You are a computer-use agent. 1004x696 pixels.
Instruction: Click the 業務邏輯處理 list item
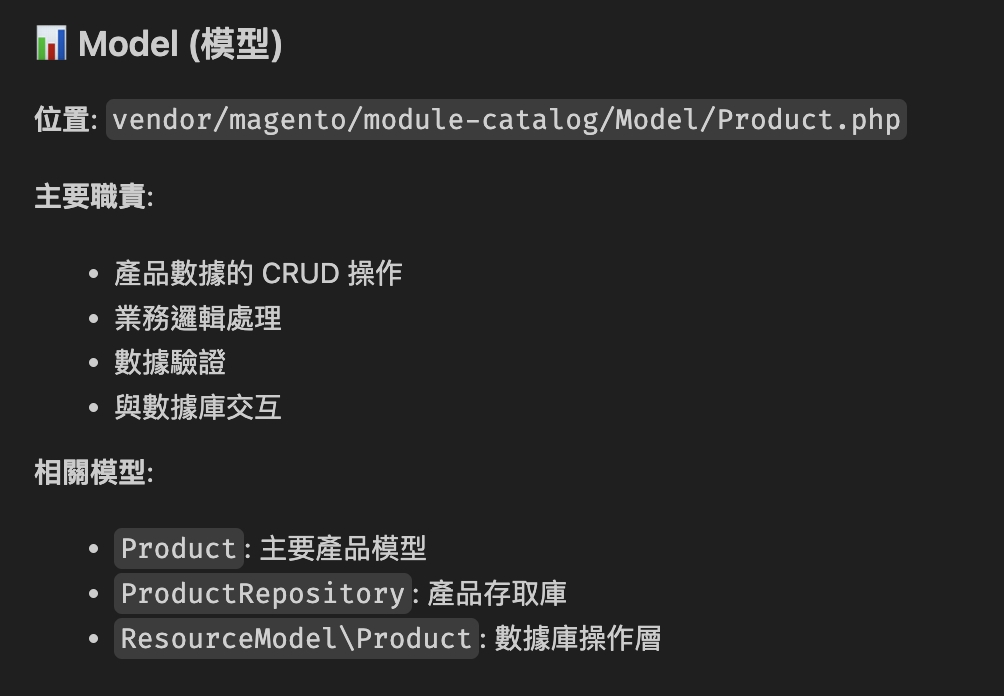(198, 318)
